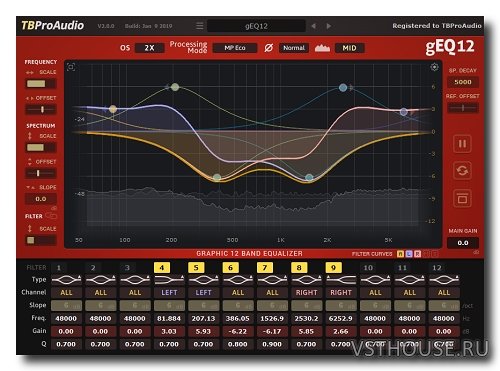Click the reset/refresh spectrum button
500x371 pixels.
pyautogui.click(x=462, y=171)
